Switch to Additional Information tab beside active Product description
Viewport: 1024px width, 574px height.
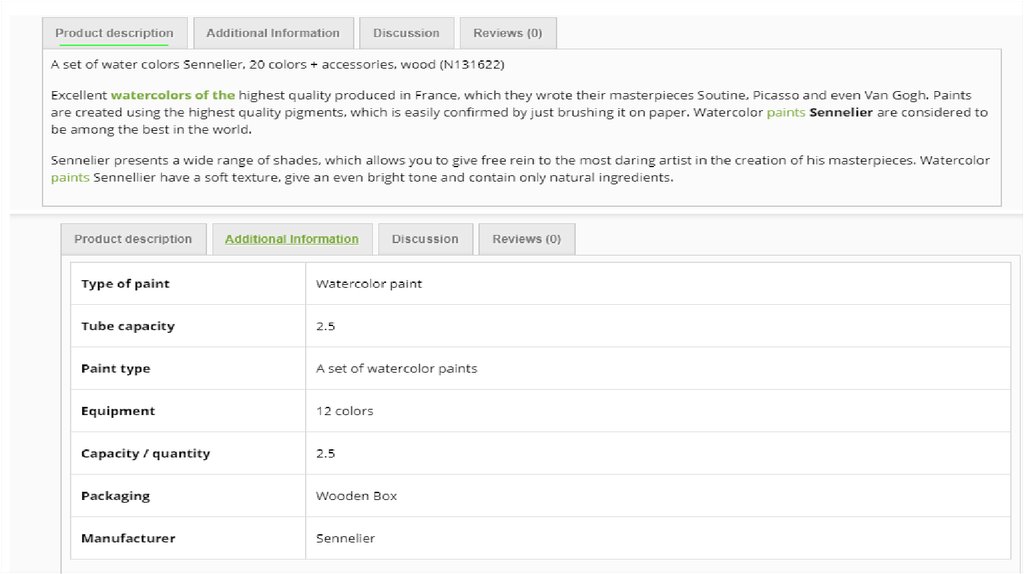click(272, 33)
